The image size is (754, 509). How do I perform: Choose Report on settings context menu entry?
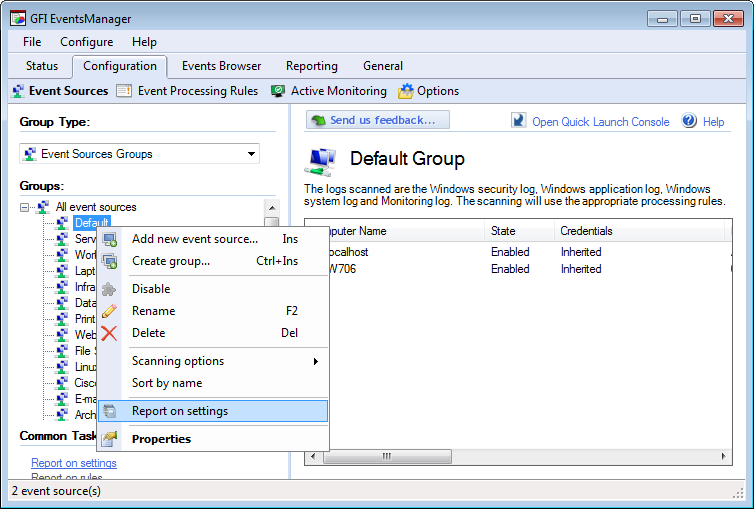pyautogui.click(x=213, y=411)
